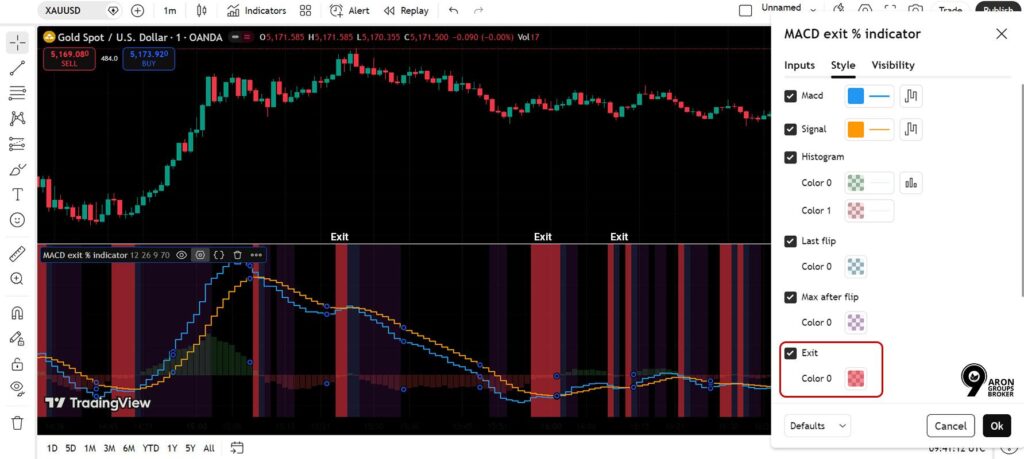1024x459 pixels.
Task: Change the Histogram Color 0 green swatch
Action: pyautogui.click(x=856, y=183)
